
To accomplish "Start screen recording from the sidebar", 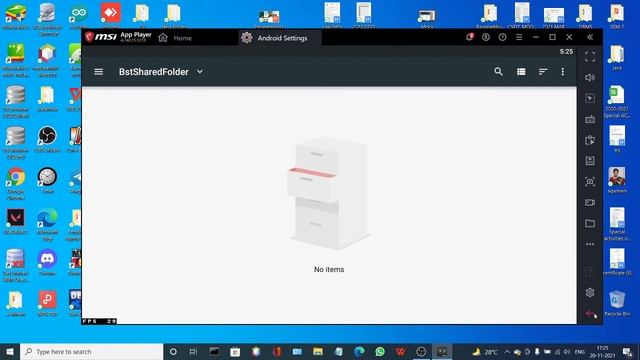I will point(590,202).
